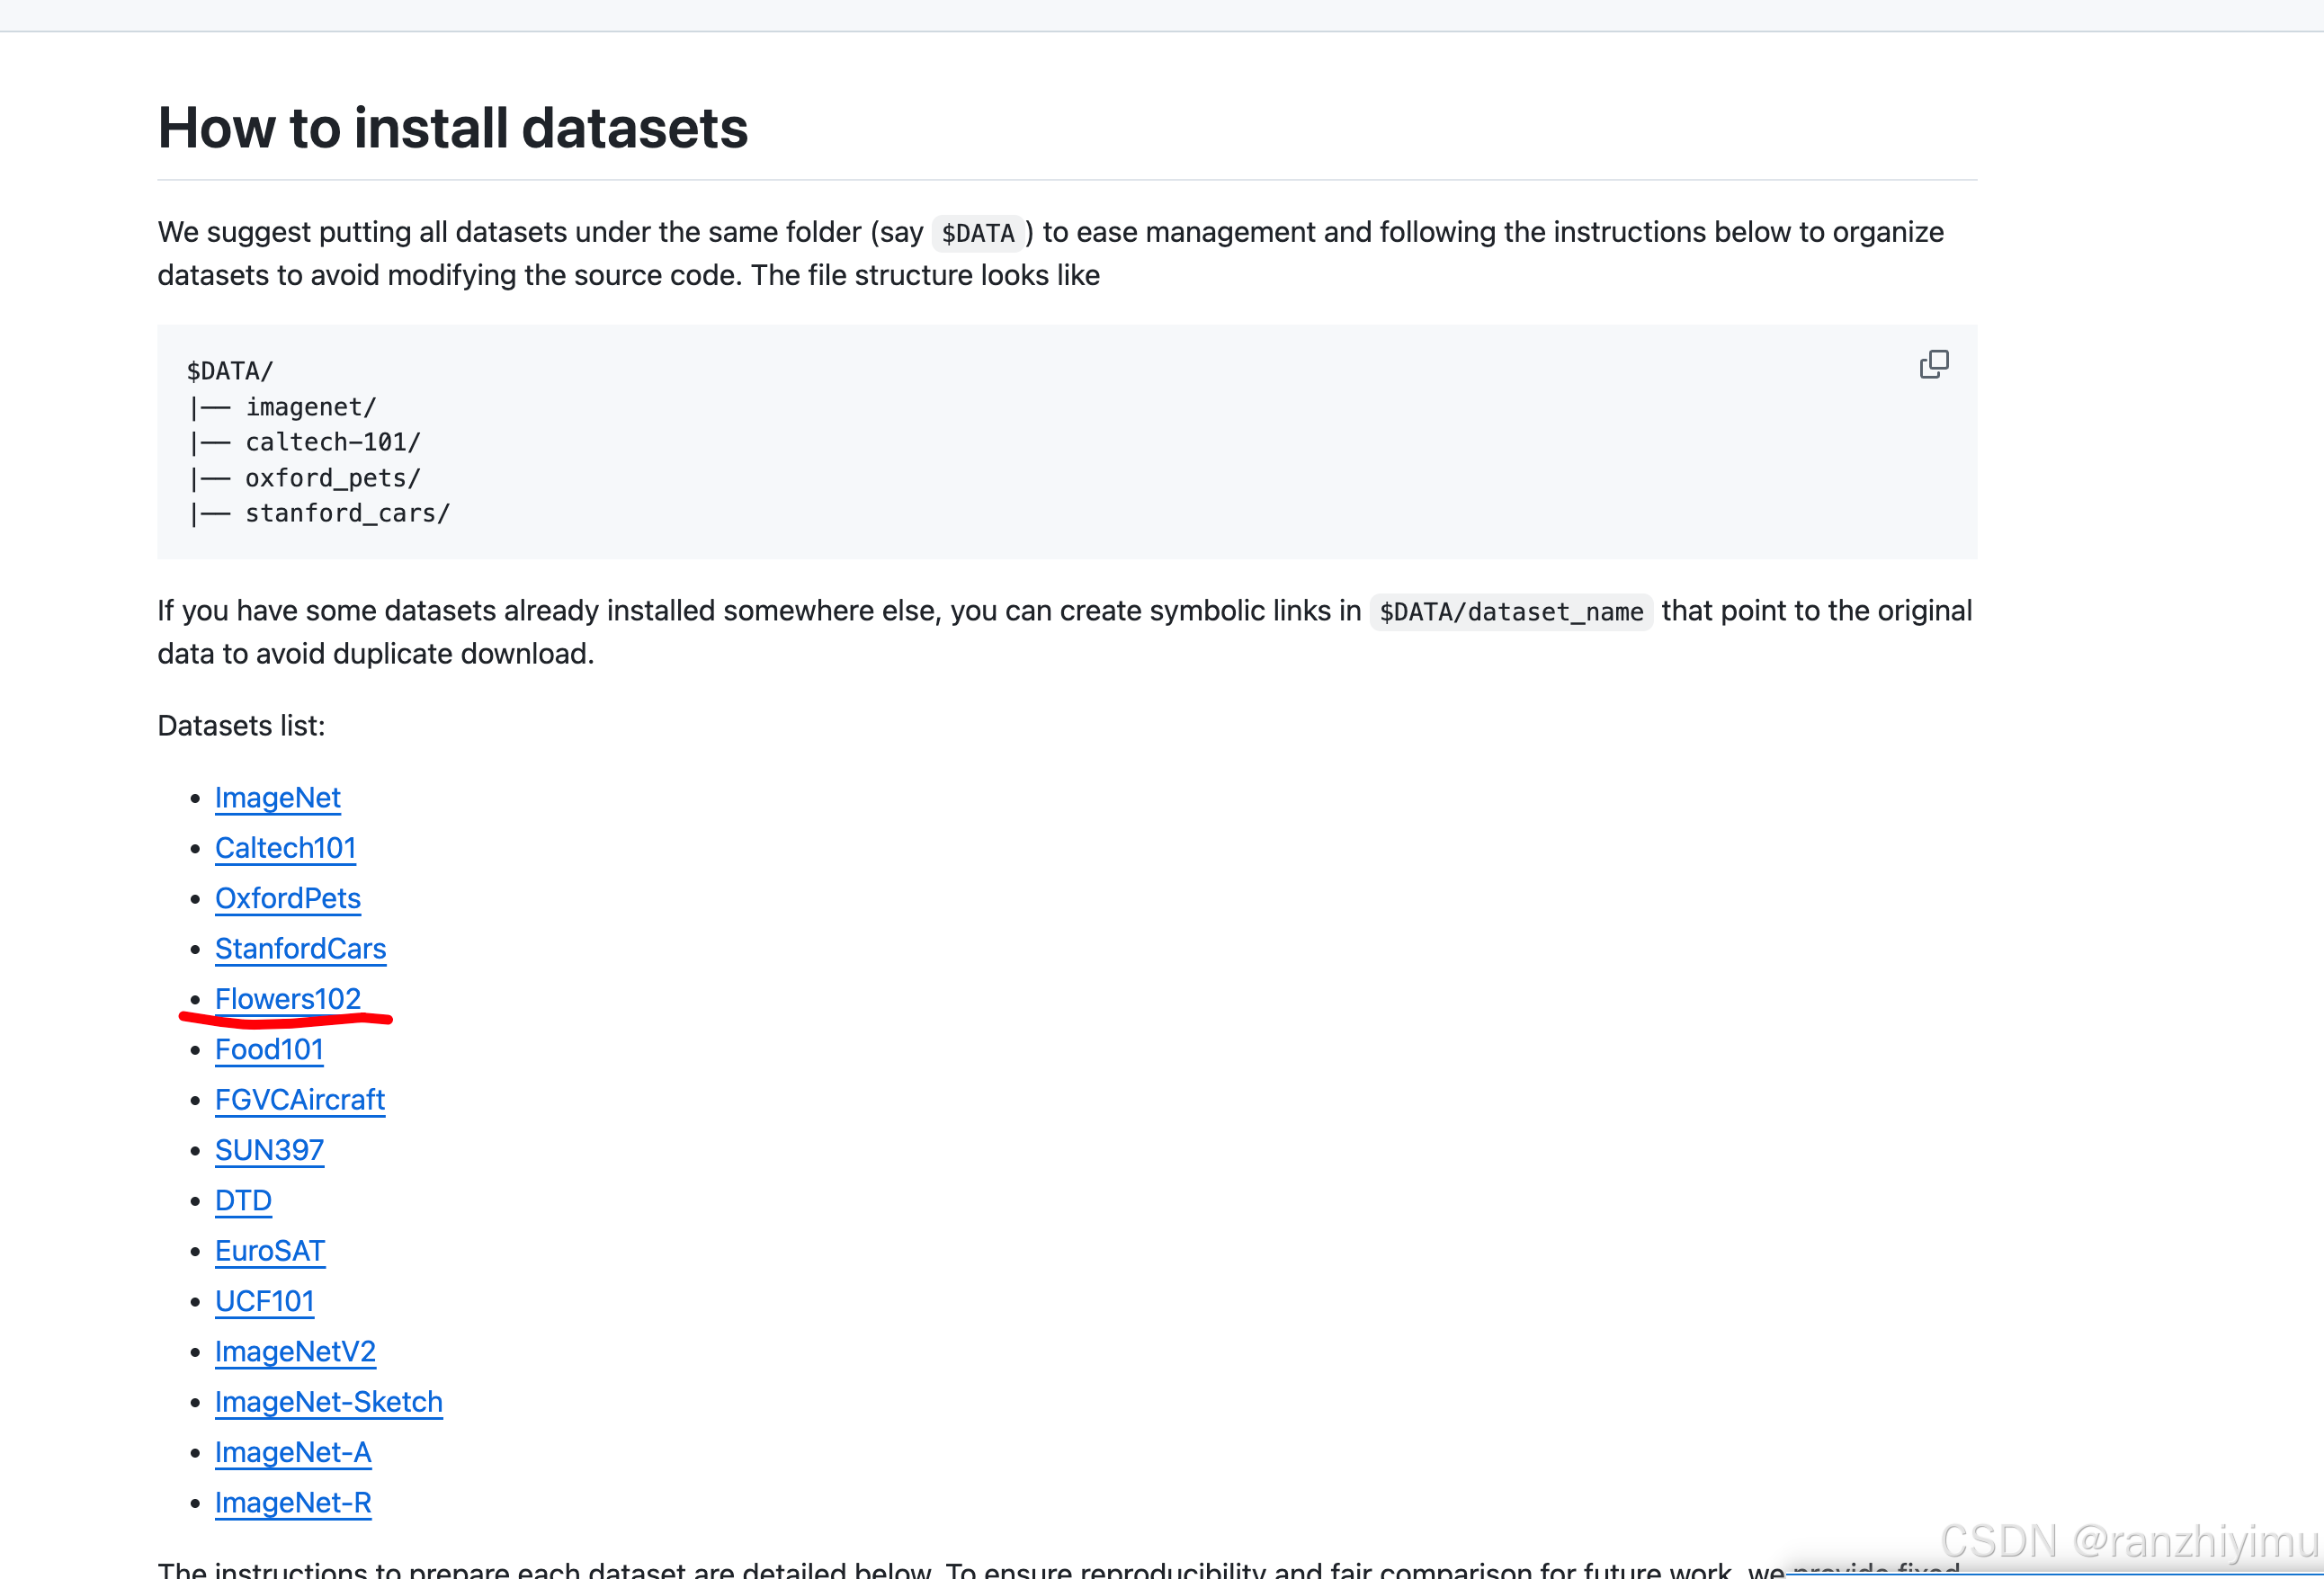Click the UCF101 link
Image resolution: width=2324 pixels, height=1579 pixels.
click(264, 1301)
